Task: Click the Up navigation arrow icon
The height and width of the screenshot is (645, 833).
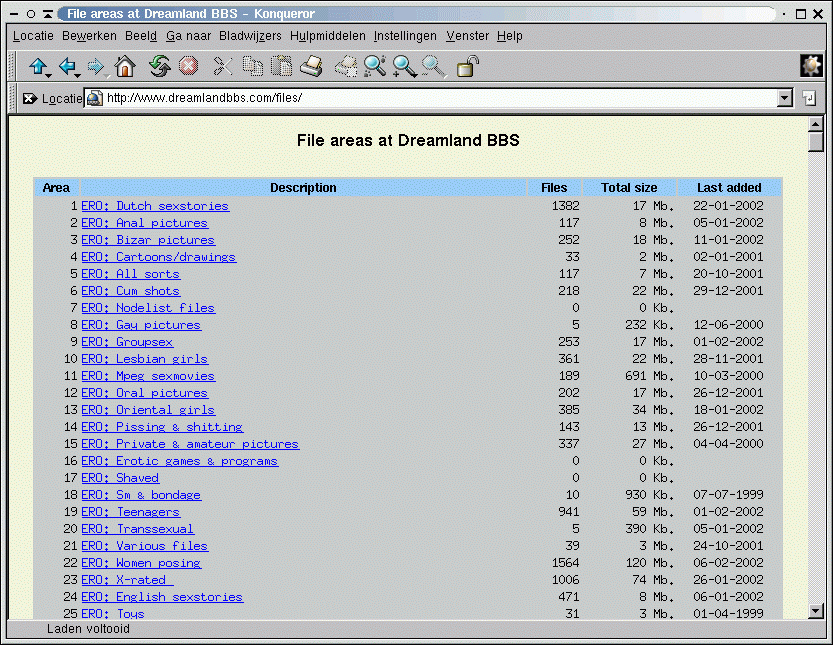Action: tap(37, 67)
